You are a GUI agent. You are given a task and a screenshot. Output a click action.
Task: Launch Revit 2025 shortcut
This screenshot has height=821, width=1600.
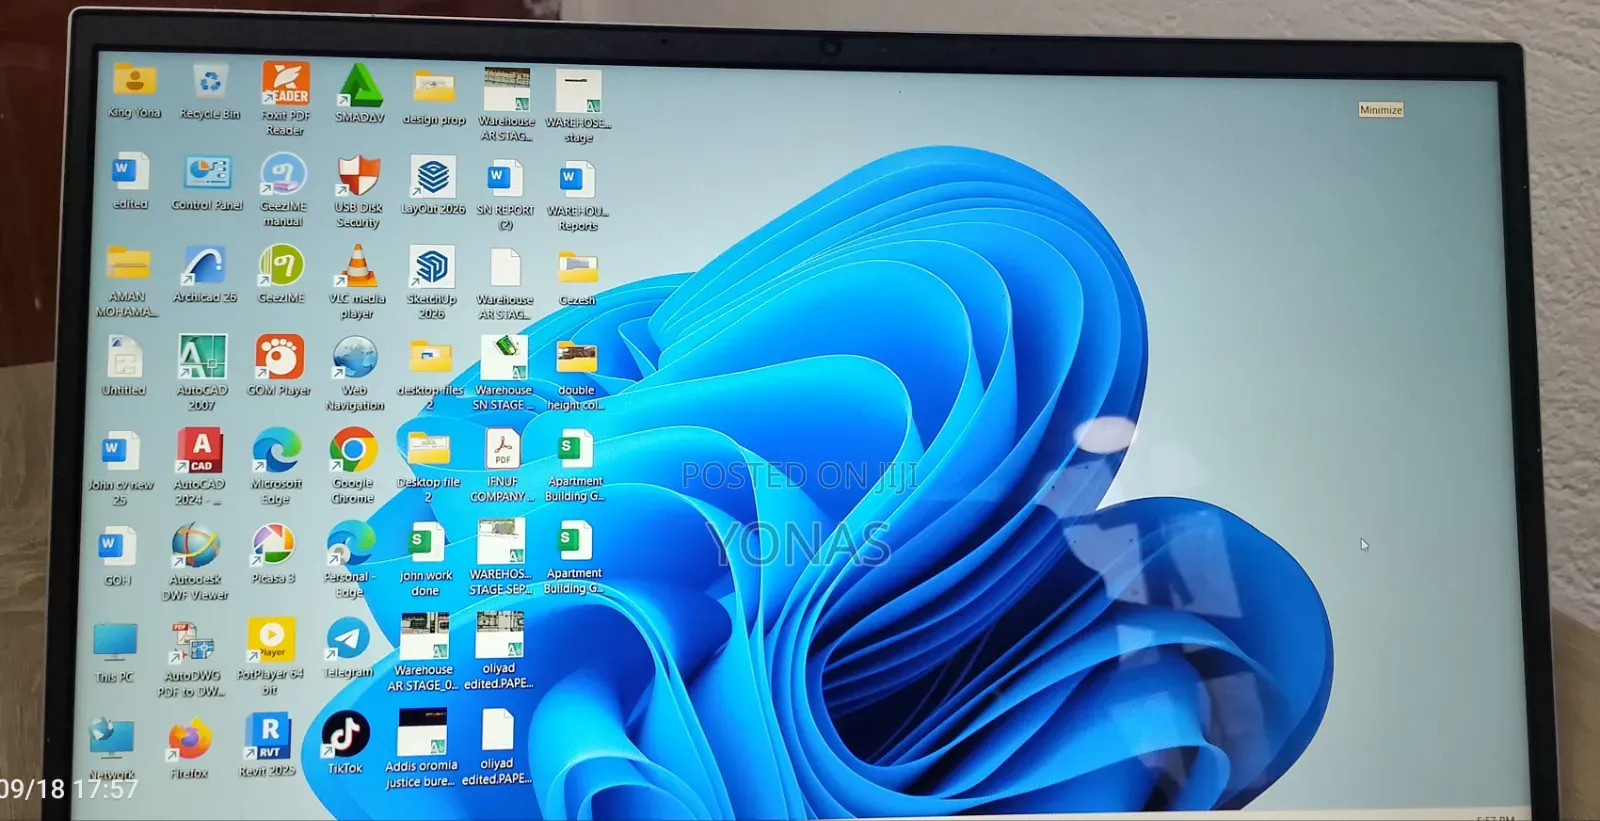[x=268, y=745]
